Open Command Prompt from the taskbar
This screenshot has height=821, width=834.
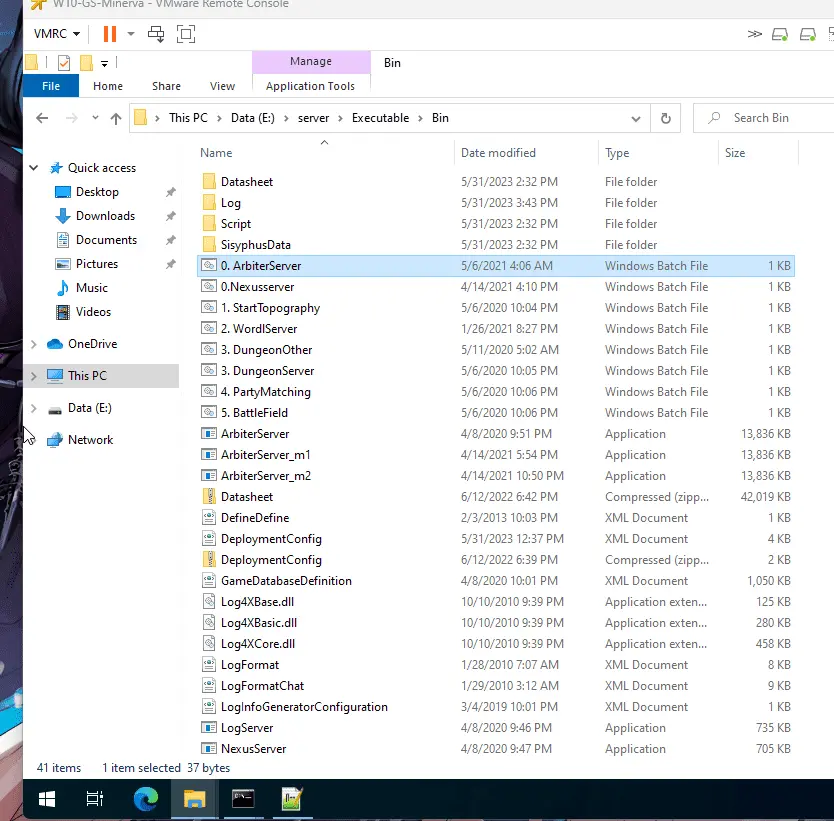click(243, 799)
